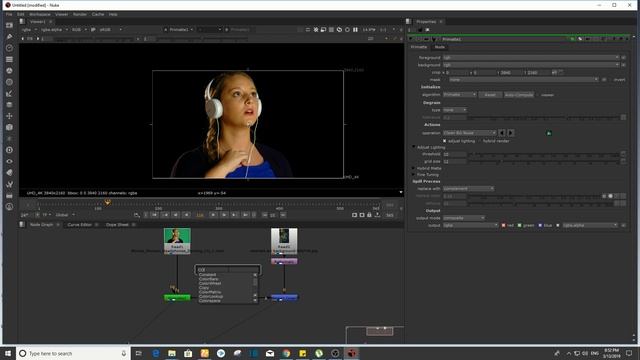Image resolution: width=640 pixels, height=360 pixels.
Task: Open the Filter nodes menu icon
Action: [x=9, y=82]
